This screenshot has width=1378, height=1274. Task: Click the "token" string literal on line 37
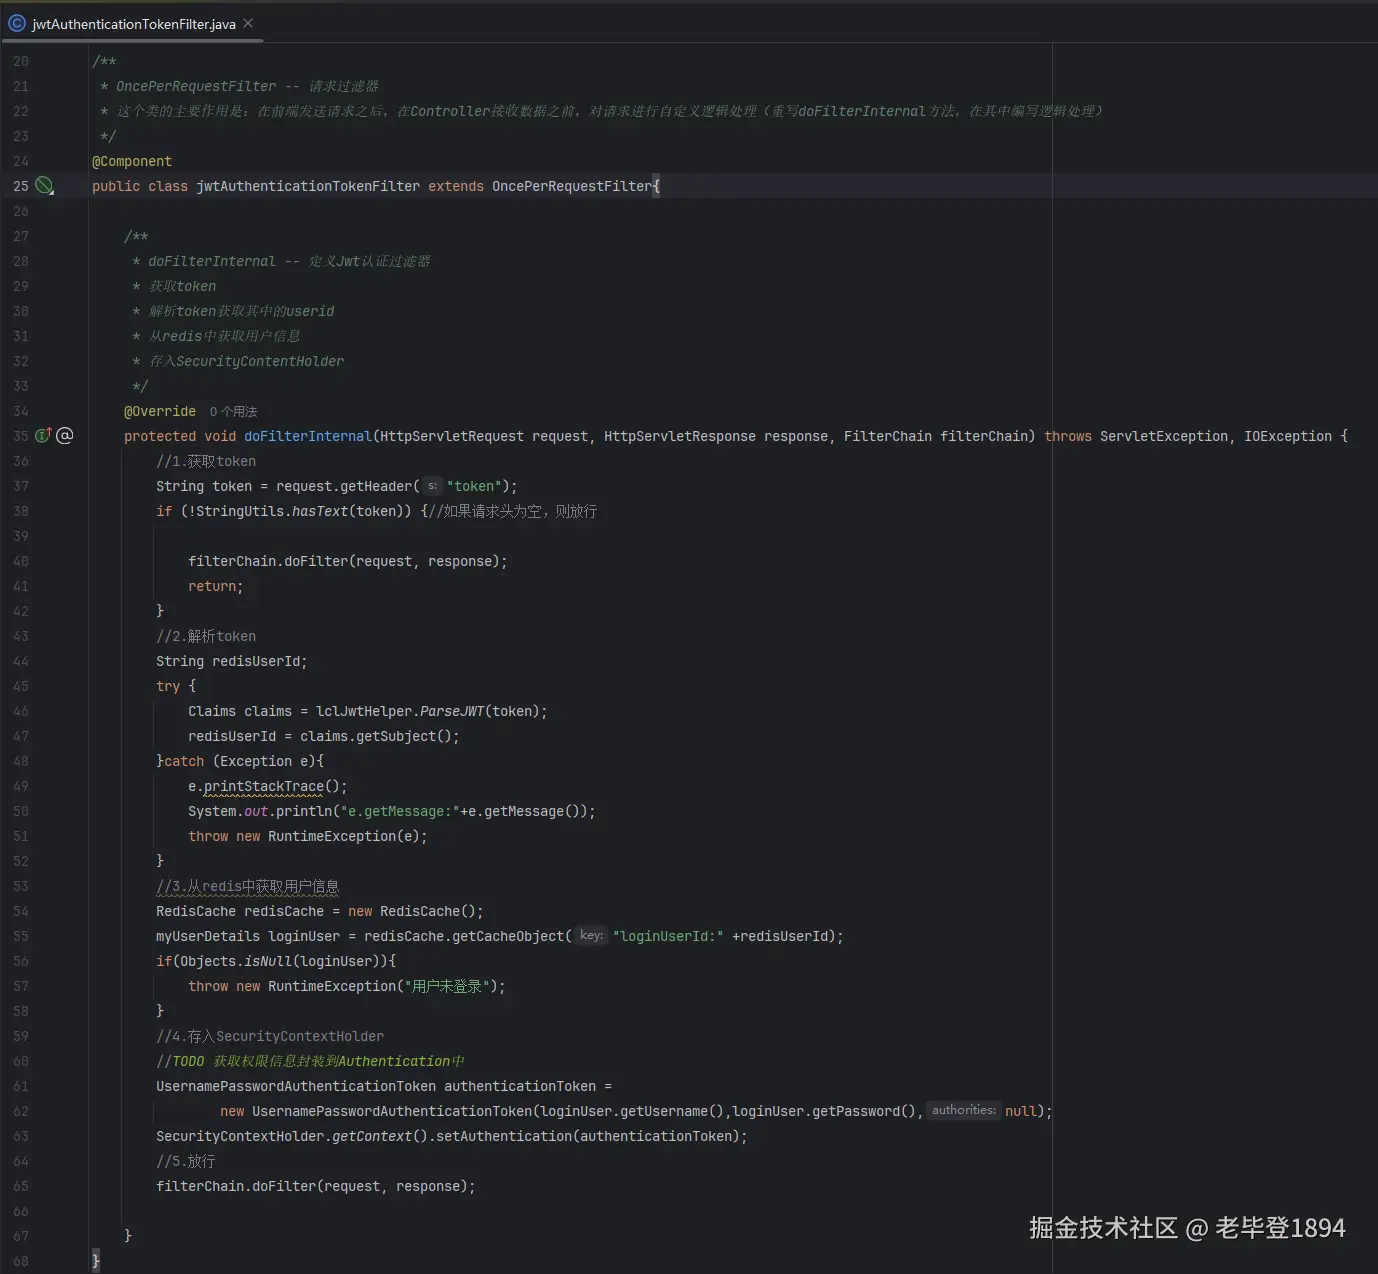coord(472,486)
